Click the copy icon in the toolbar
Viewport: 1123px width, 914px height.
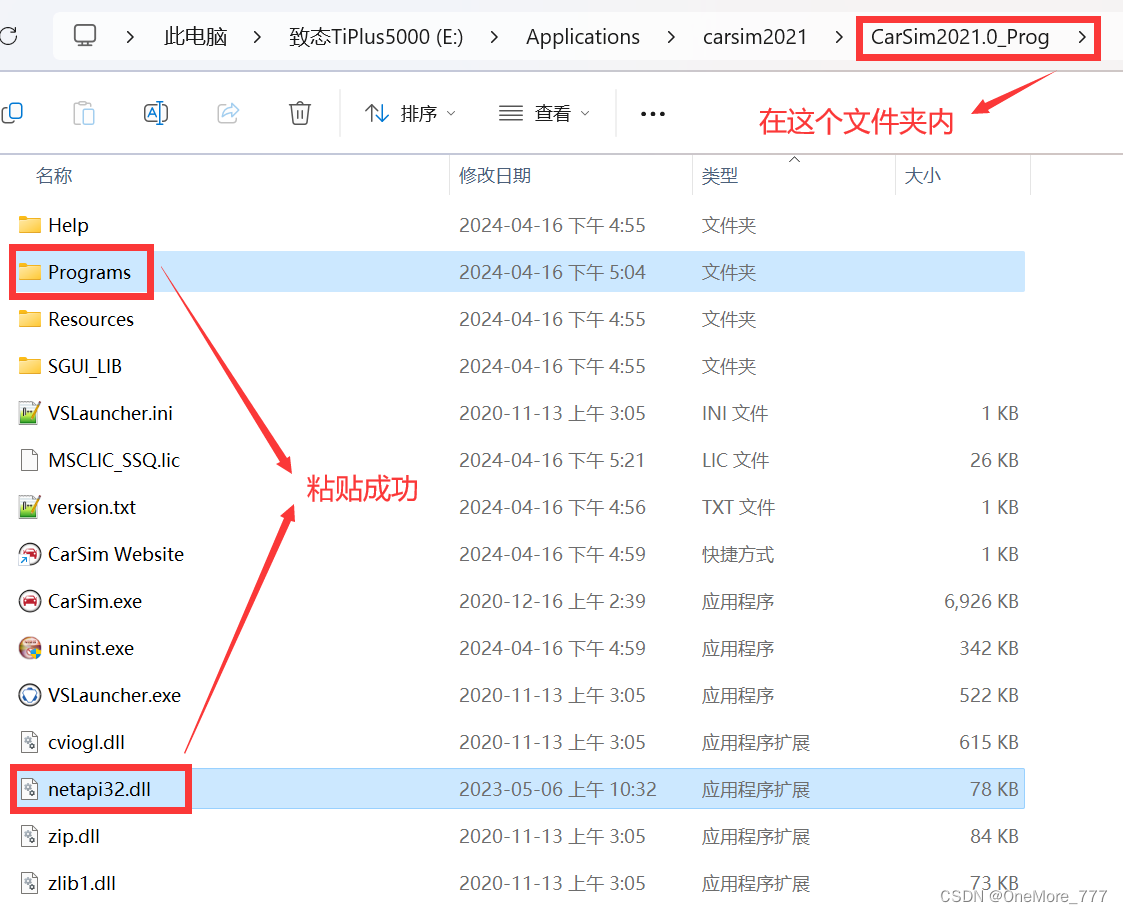(x=12, y=113)
